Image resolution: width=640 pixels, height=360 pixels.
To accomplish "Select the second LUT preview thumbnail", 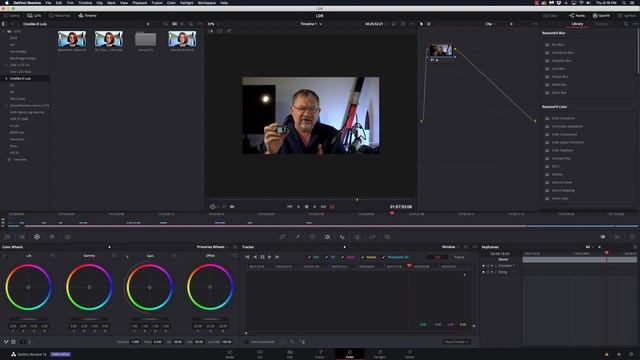I will pyautogui.click(x=109, y=39).
